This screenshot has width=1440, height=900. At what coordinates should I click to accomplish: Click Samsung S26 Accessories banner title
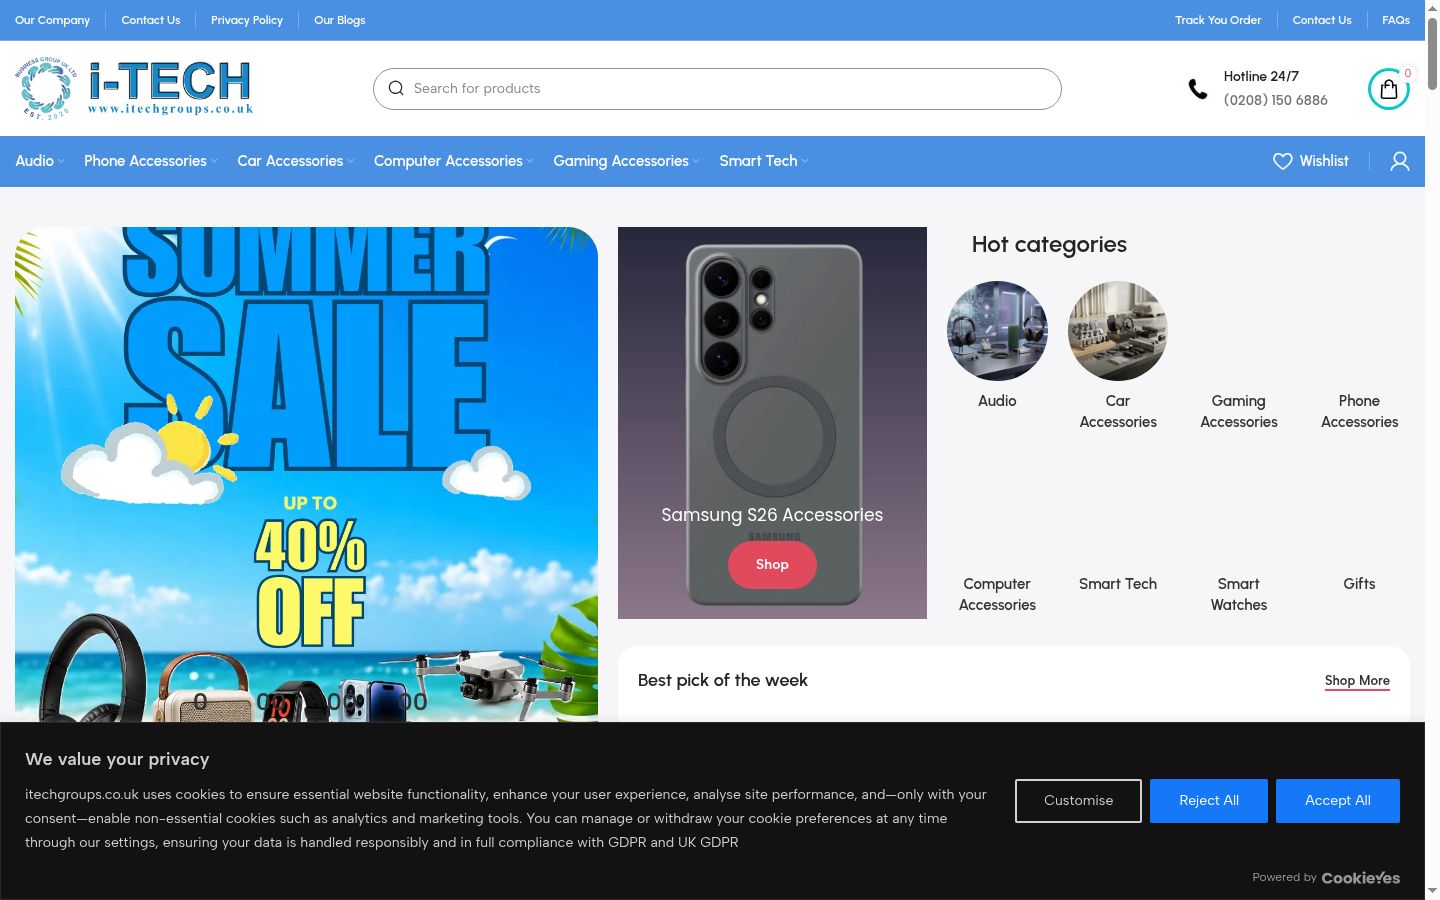tap(772, 515)
